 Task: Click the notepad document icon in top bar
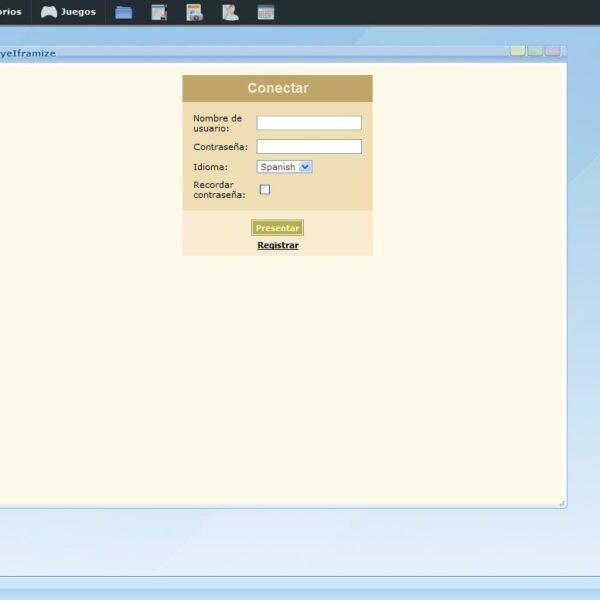159,12
